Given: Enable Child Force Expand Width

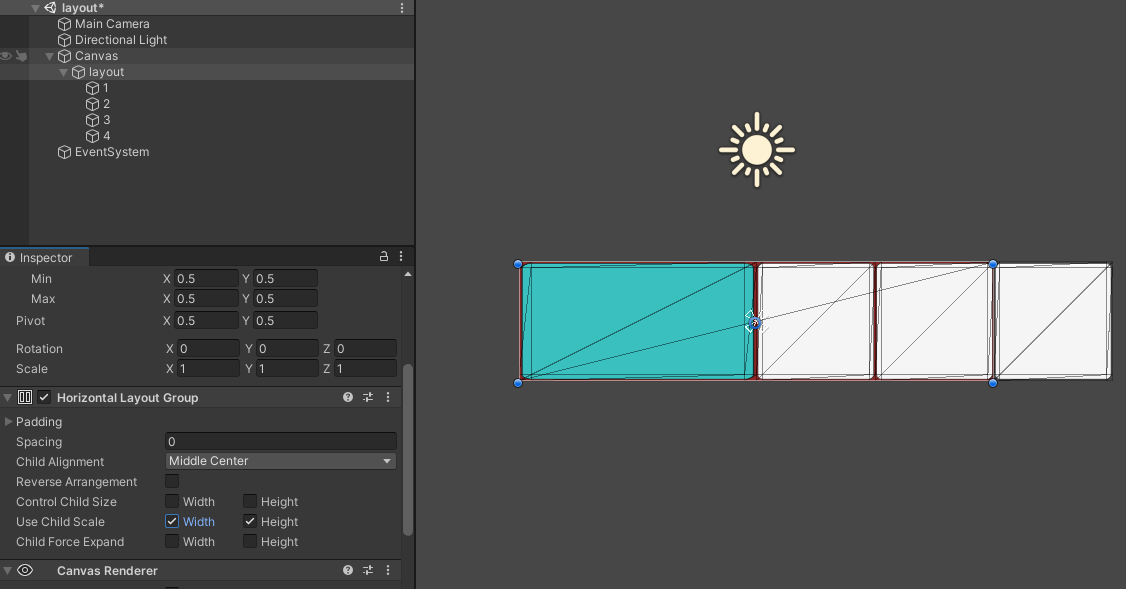Looking at the screenshot, I should [172, 542].
